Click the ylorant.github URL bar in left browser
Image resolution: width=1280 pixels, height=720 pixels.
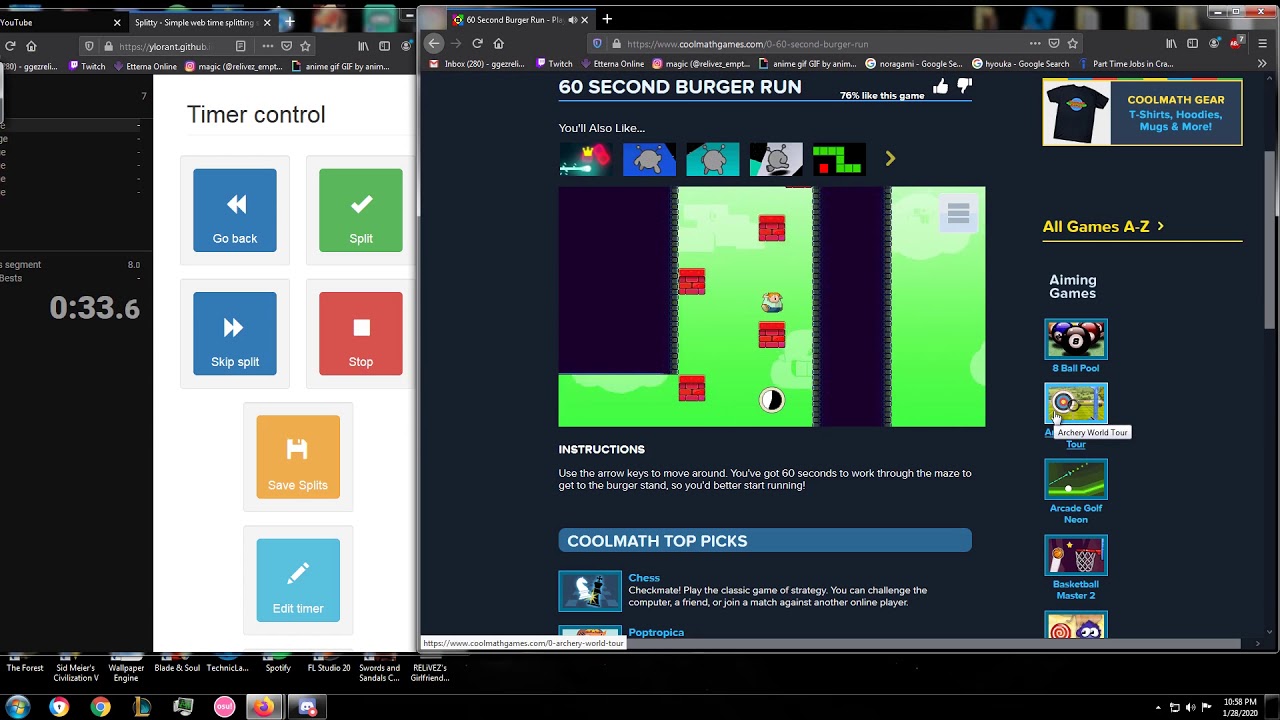163,46
